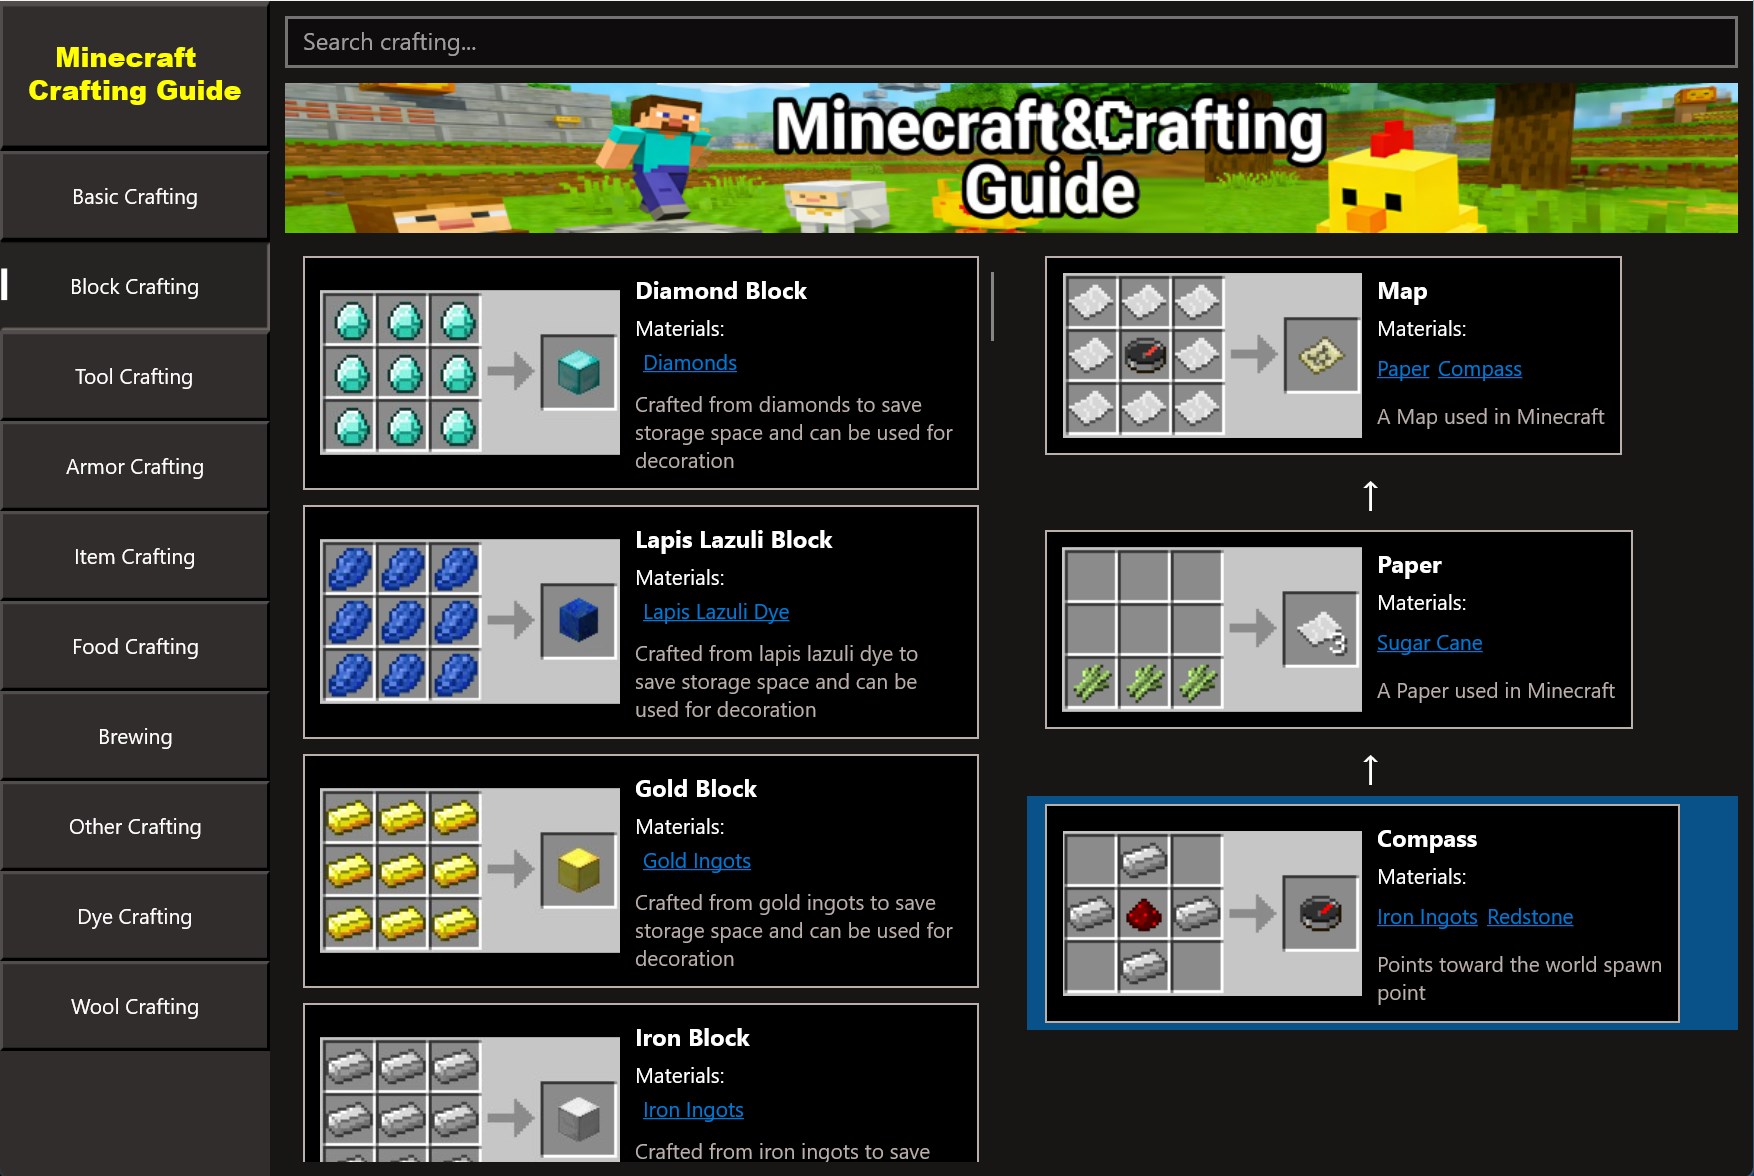Click the center lapis dye in Lapis grid

pyautogui.click(x=404, y=621)
